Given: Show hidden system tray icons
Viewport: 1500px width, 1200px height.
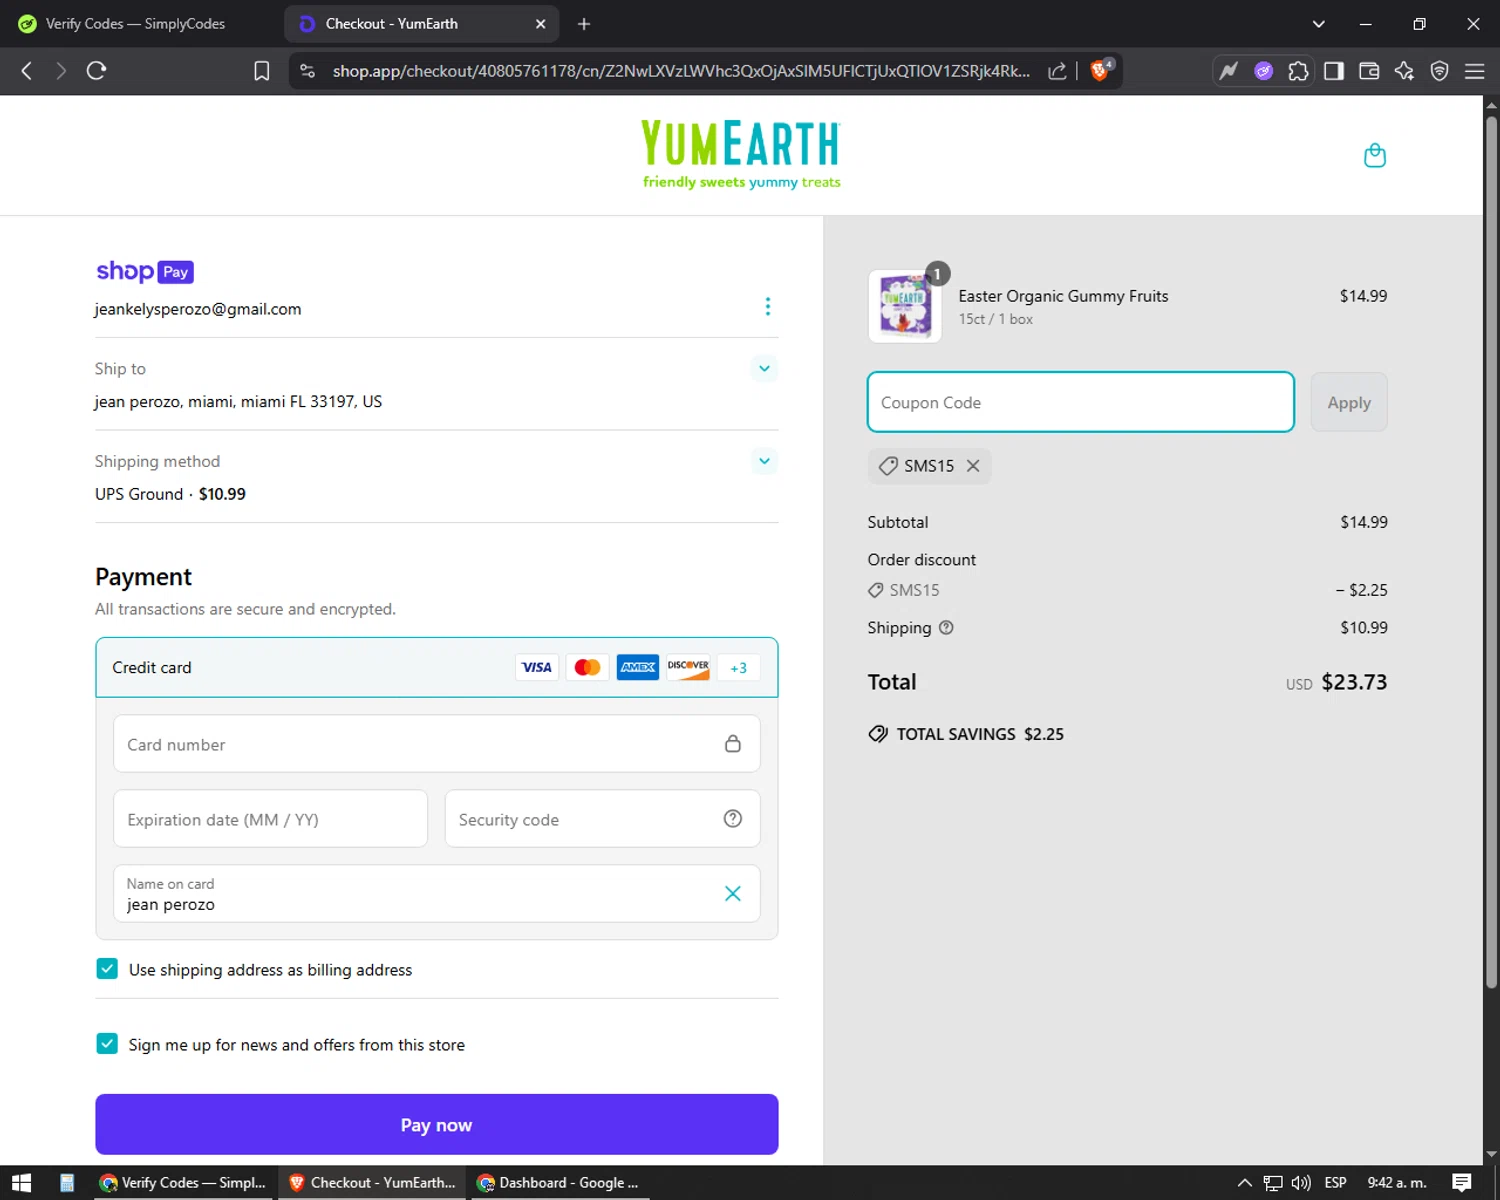Looking at the screenshot, I should (1244, 1182).
